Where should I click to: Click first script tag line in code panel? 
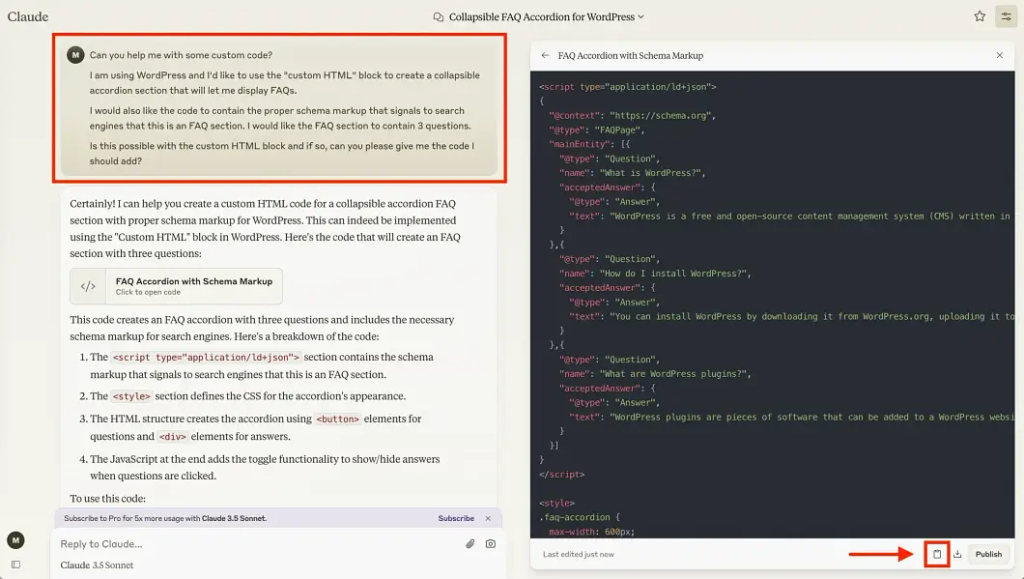point(628,87)
